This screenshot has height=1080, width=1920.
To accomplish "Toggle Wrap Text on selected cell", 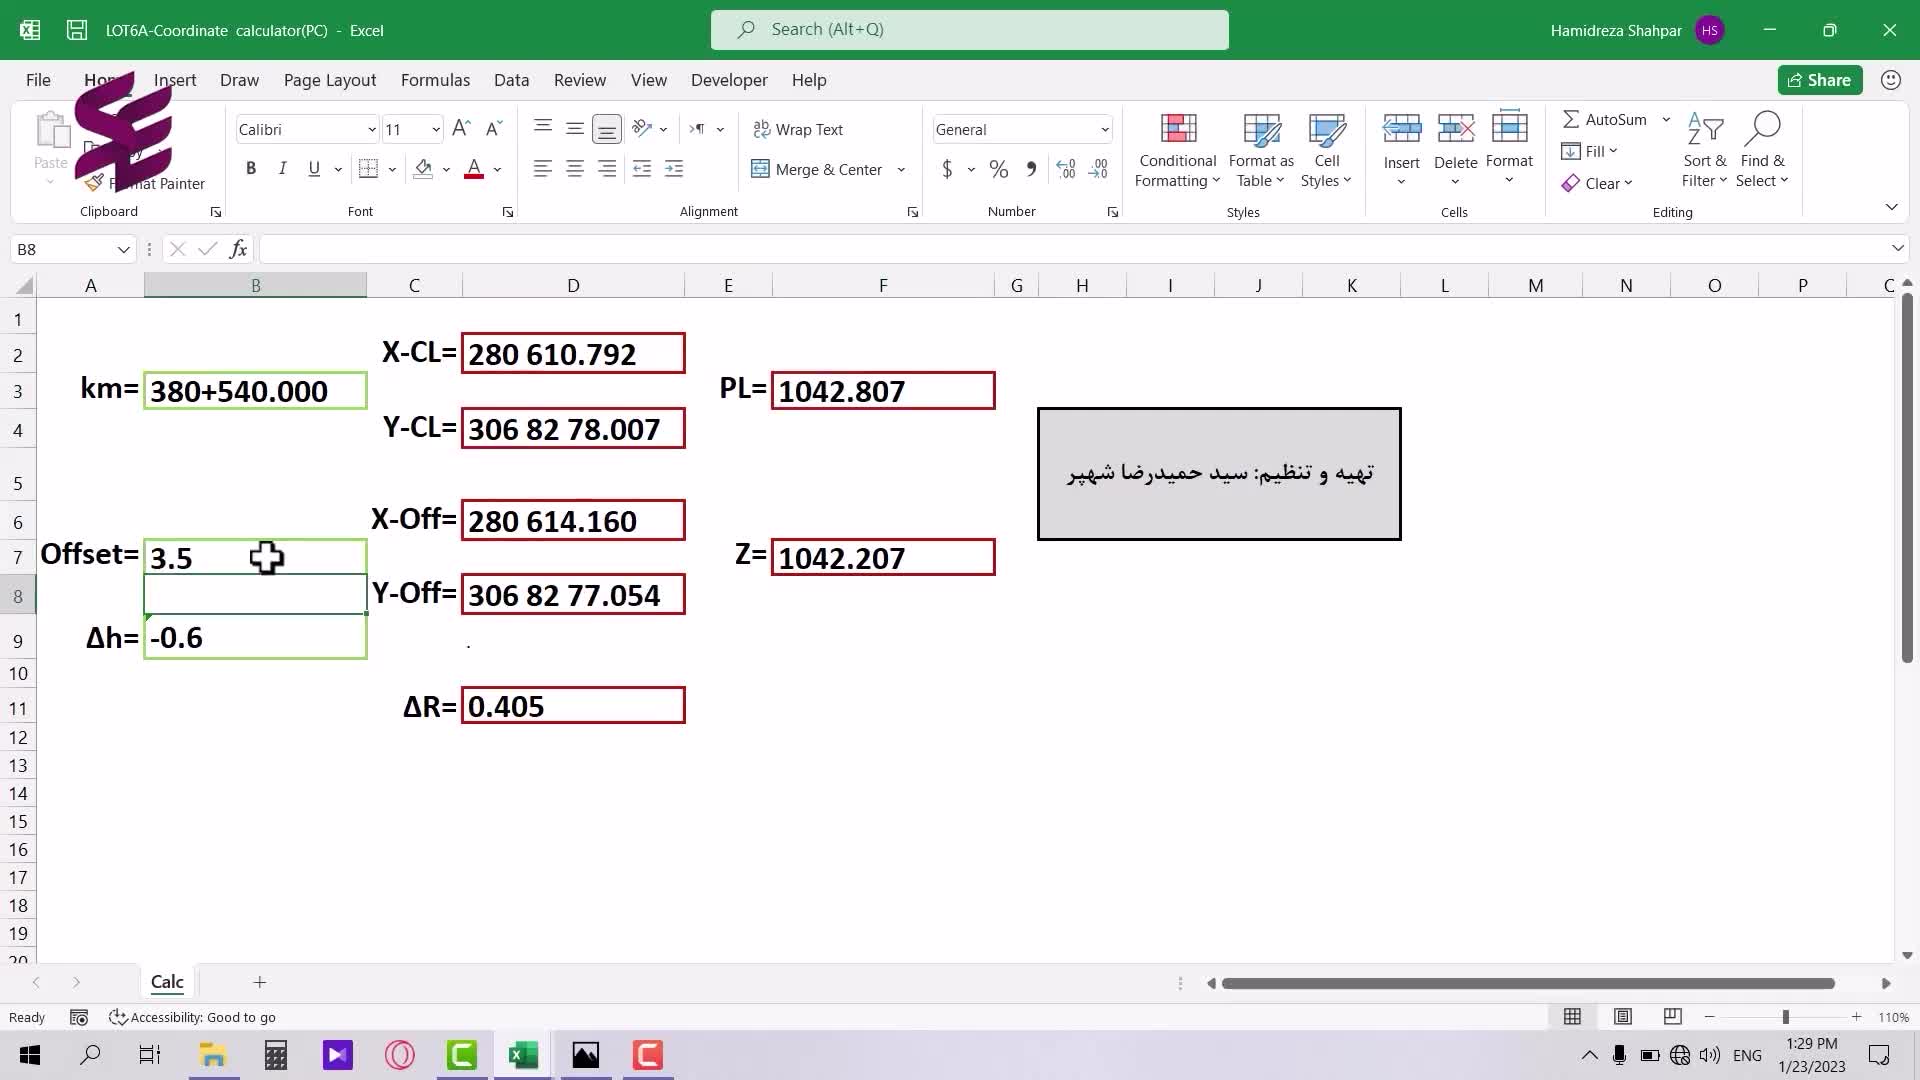I will coord(798,130).
